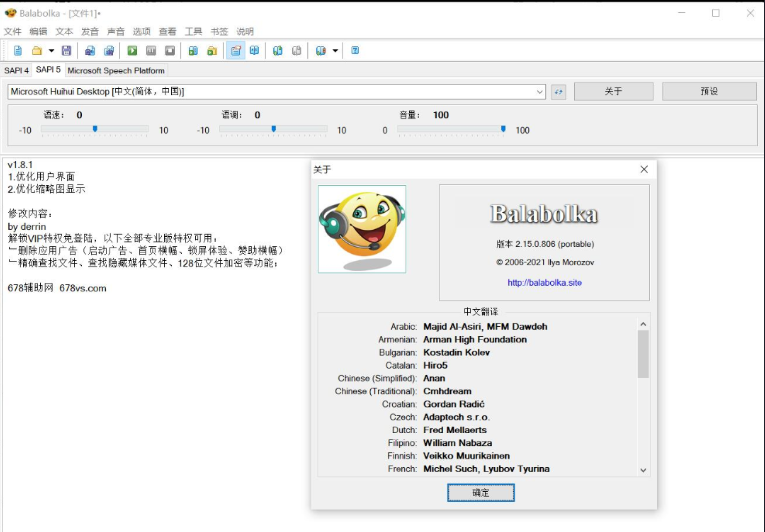Open the http://balabolka.site link
Screen dimensions: 765x532
pos(544,283)
